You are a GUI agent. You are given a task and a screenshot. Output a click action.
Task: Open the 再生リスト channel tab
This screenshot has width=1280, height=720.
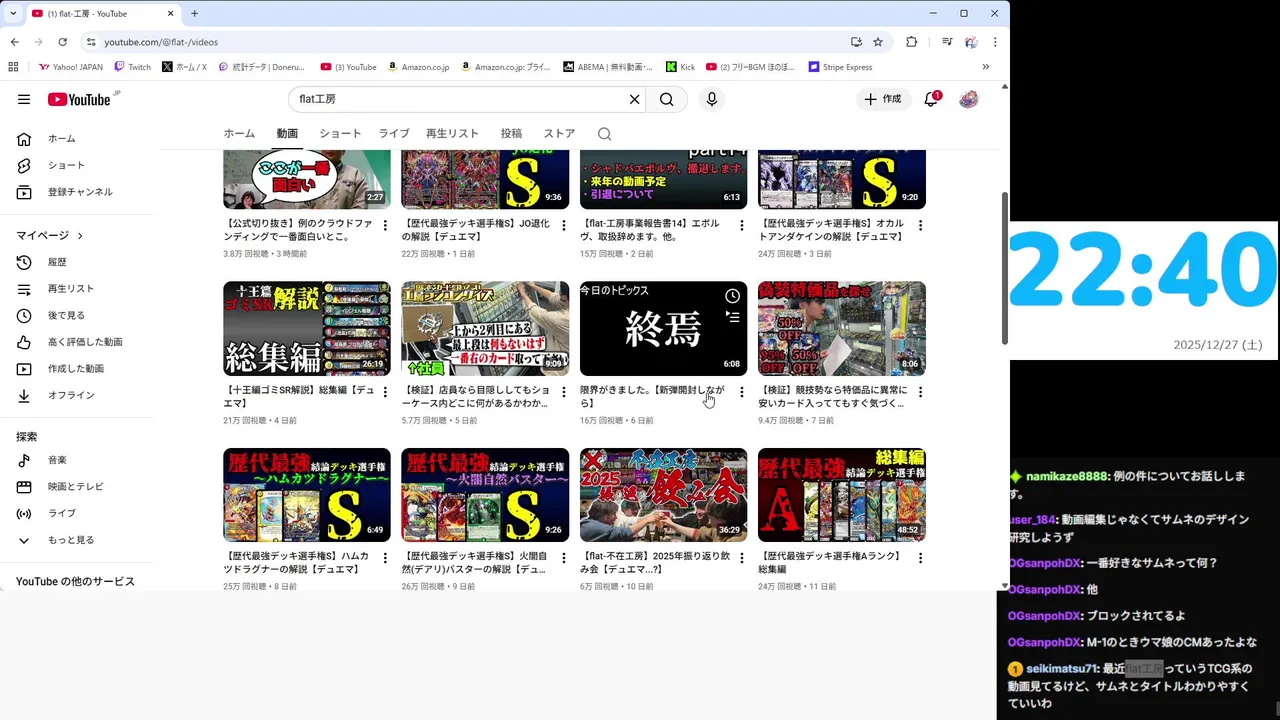pos(452,133)
